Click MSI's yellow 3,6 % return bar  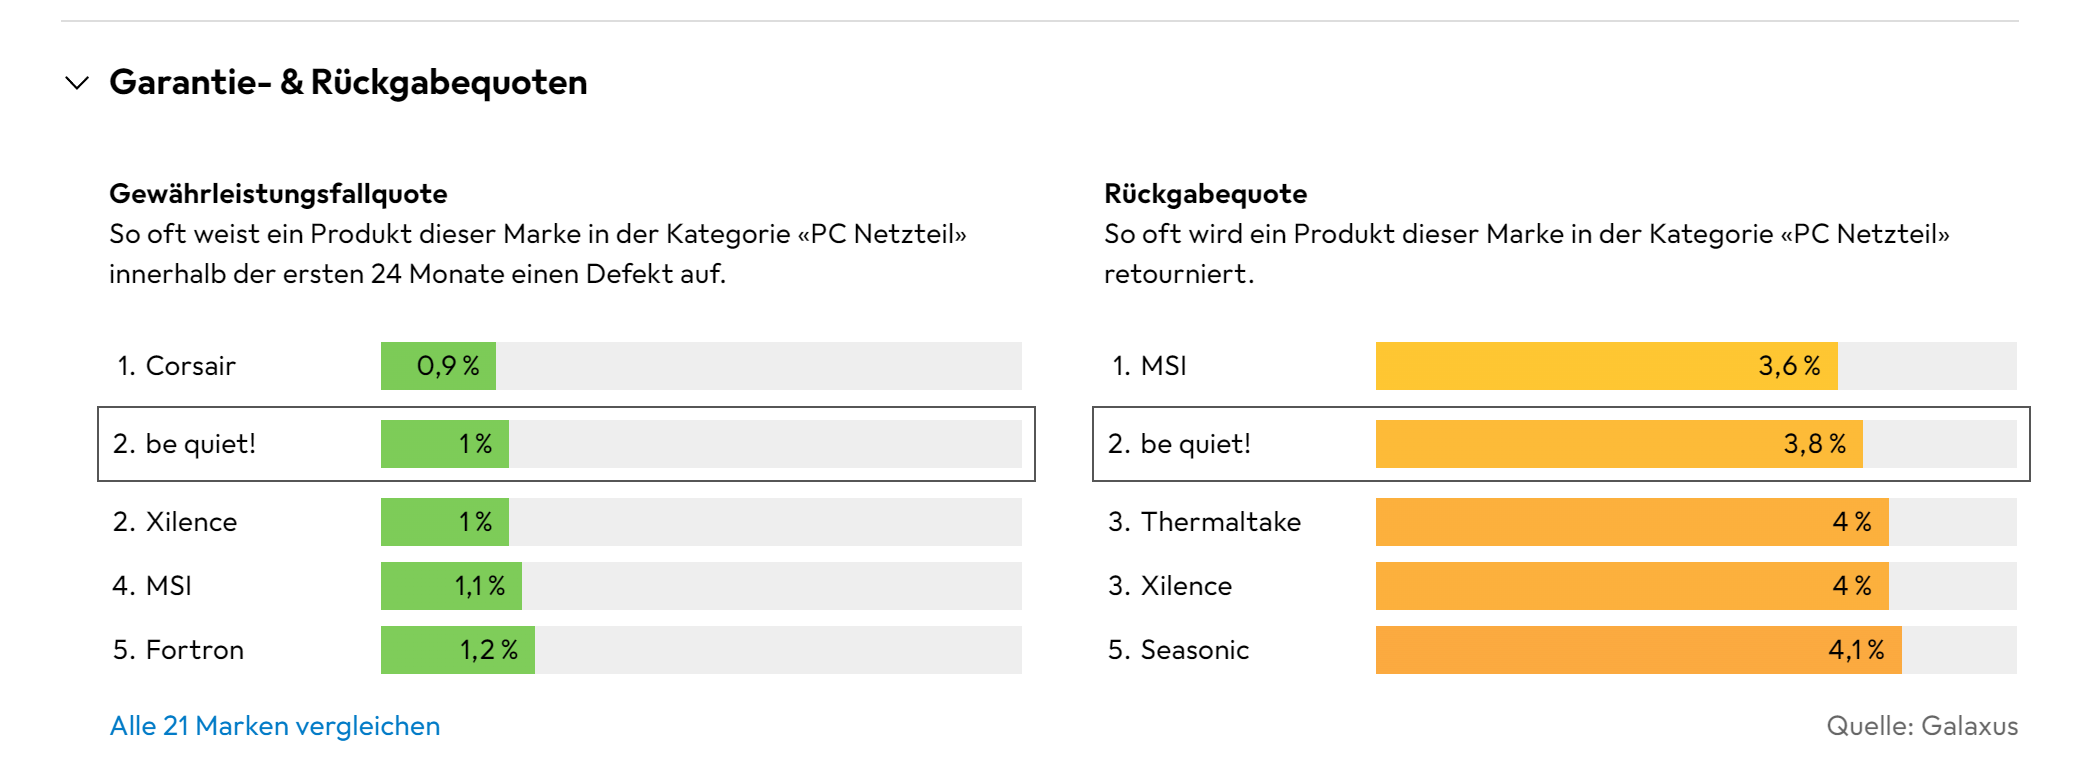click(x=1606, y=366)
